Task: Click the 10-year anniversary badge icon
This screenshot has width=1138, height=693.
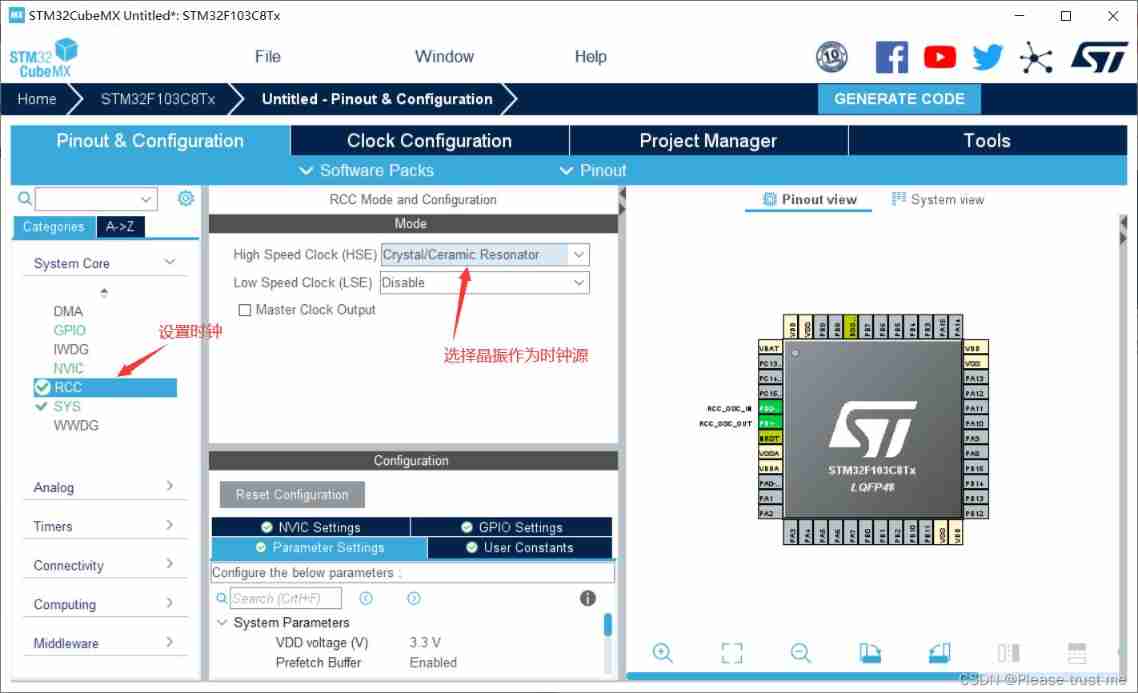Action: (832, 57)
